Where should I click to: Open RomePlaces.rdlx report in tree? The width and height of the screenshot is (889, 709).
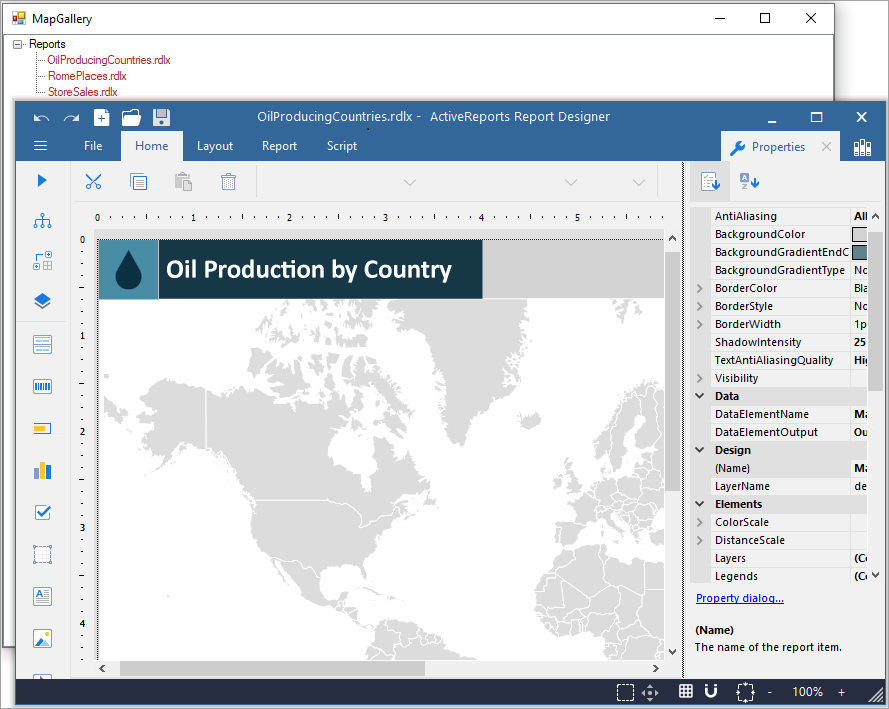pos(87,76)
